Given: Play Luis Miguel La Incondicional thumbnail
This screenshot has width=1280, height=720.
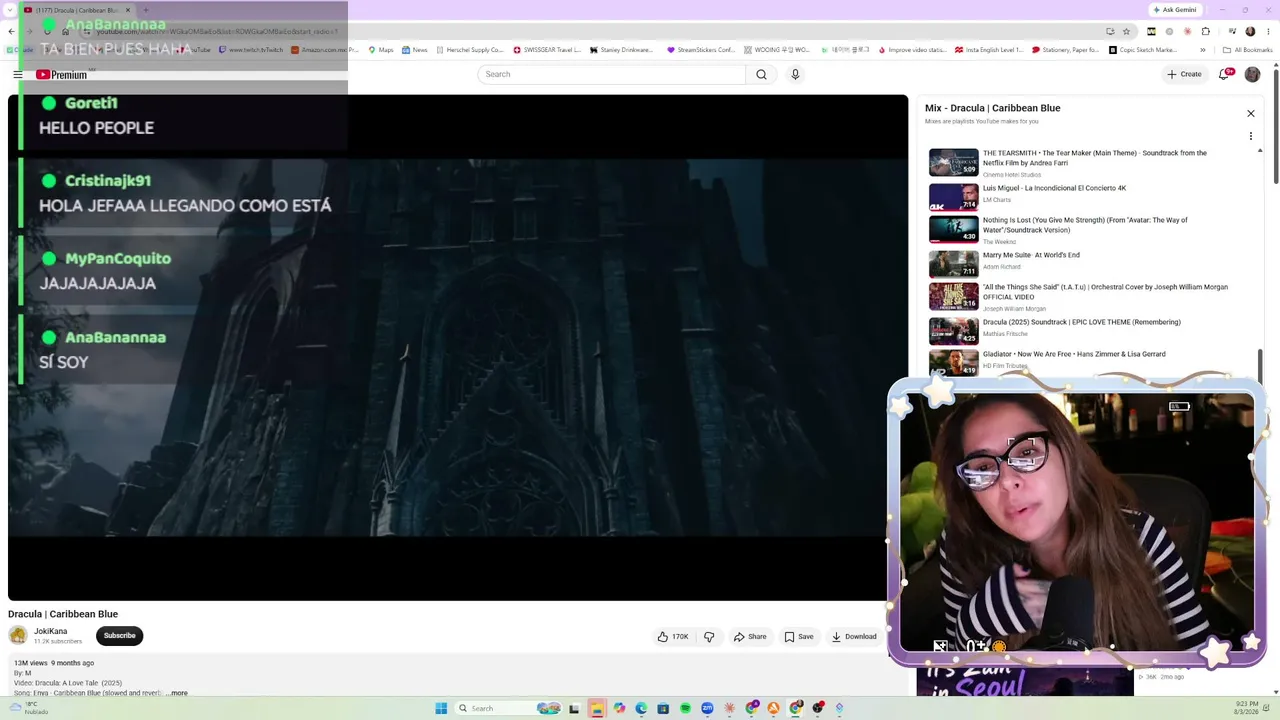Looking at the screenshot, I should 954,196.
